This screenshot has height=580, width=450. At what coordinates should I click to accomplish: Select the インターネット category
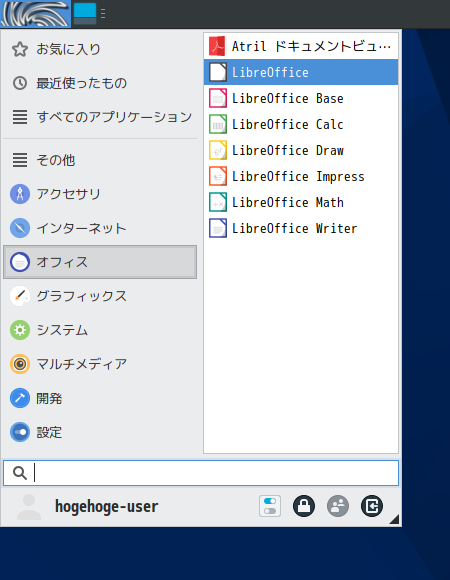click(x=100, y=228)
